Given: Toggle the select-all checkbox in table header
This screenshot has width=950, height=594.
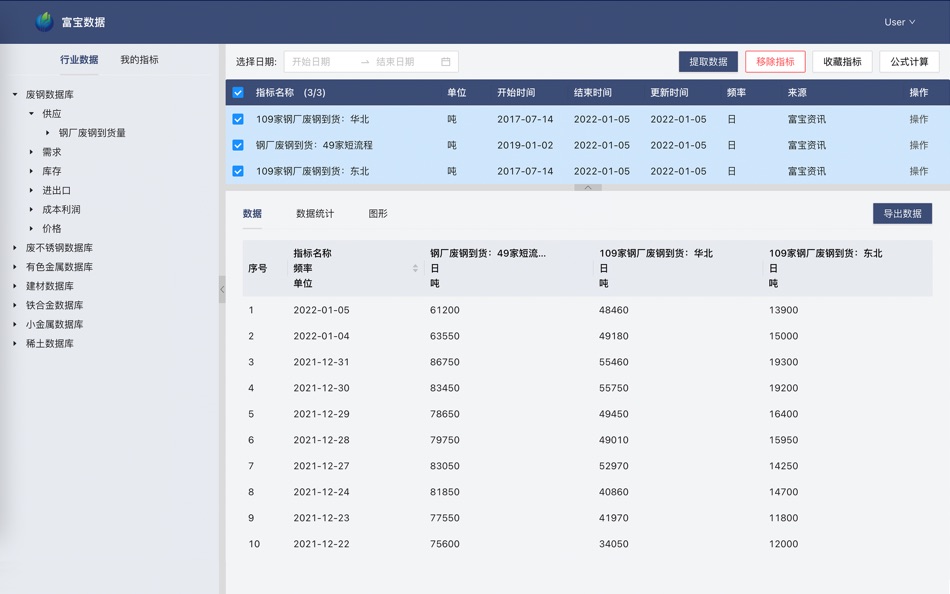Looking at the screenshot, I should click(238, 93).
